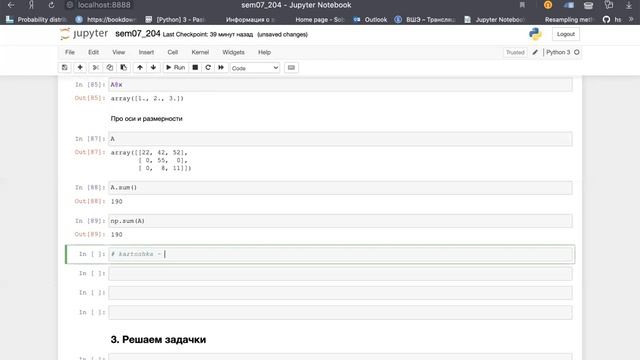
Task: Open the GitHub bookmark icon
Action: tap(607, 20)
